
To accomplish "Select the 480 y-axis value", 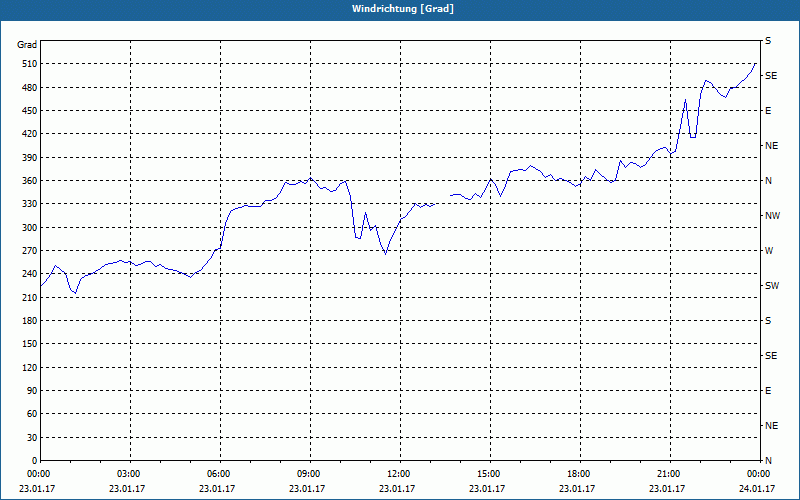I will [x=30, y=88].
